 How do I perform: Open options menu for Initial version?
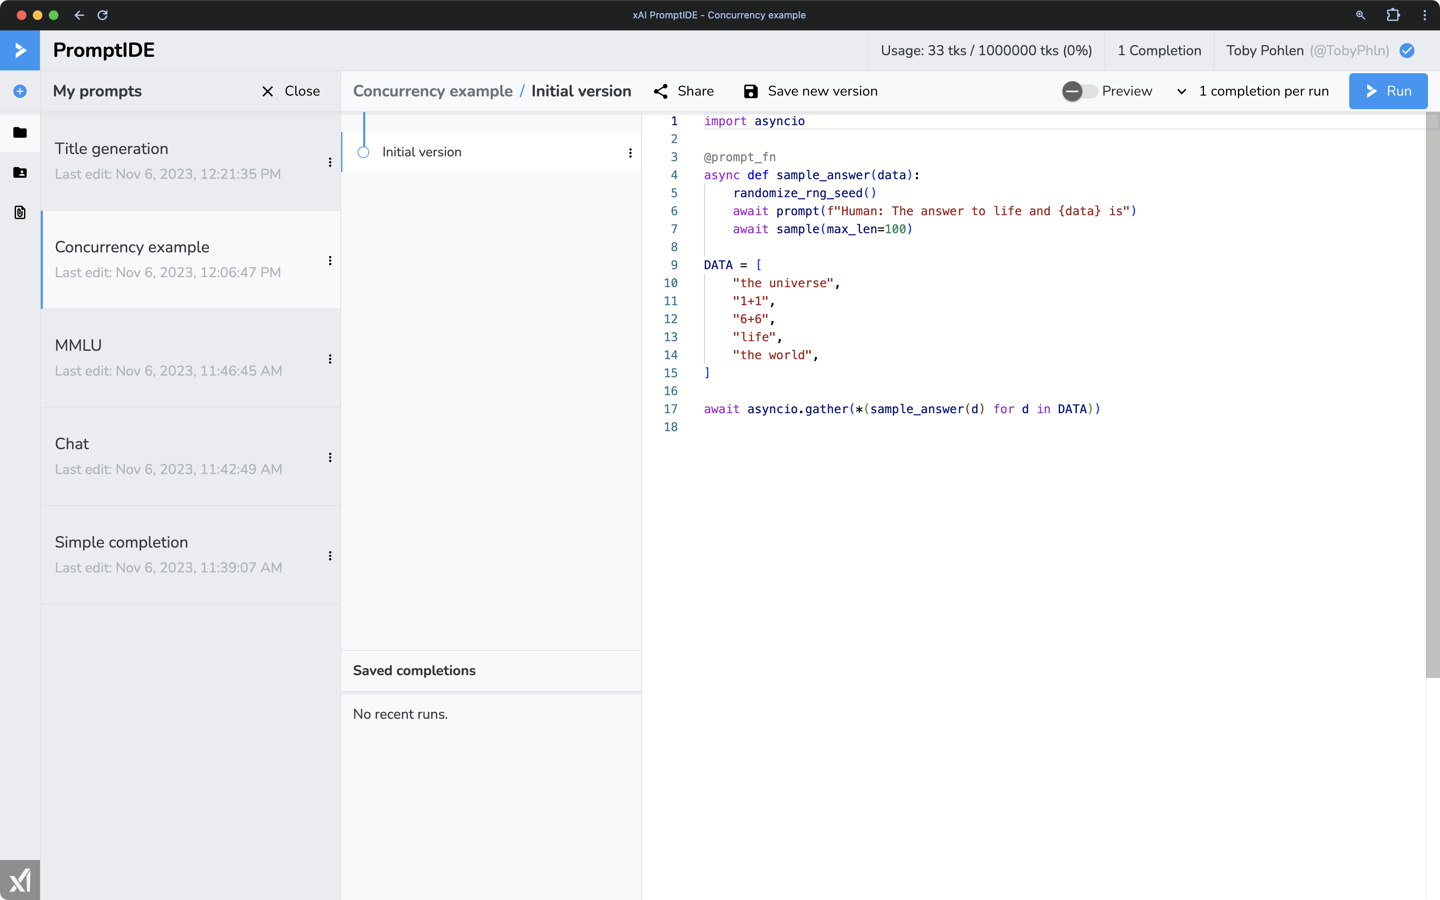pyautogui.click(x=630, y=153)
